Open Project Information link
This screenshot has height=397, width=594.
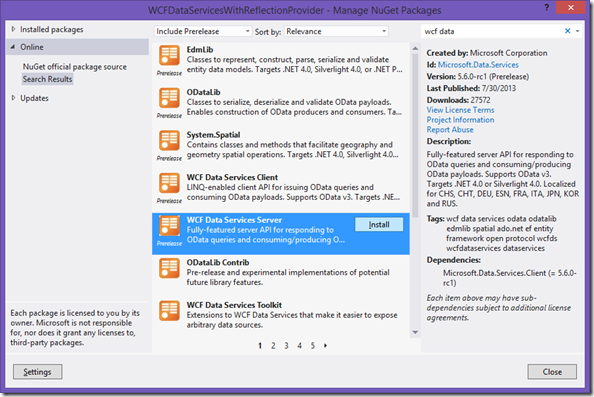coord(460,120)
